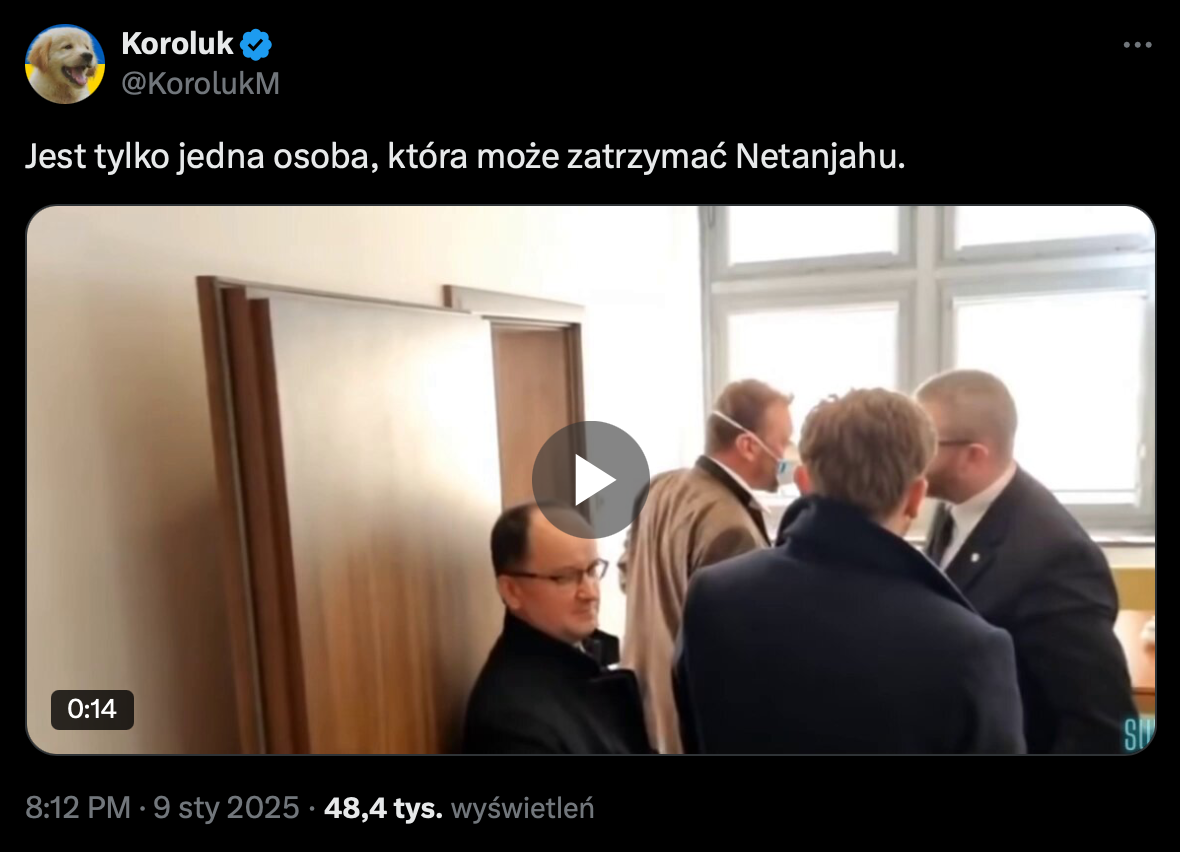Play the video with the center play button
The image size is (1180, 852).
click(x=591, y=479)
